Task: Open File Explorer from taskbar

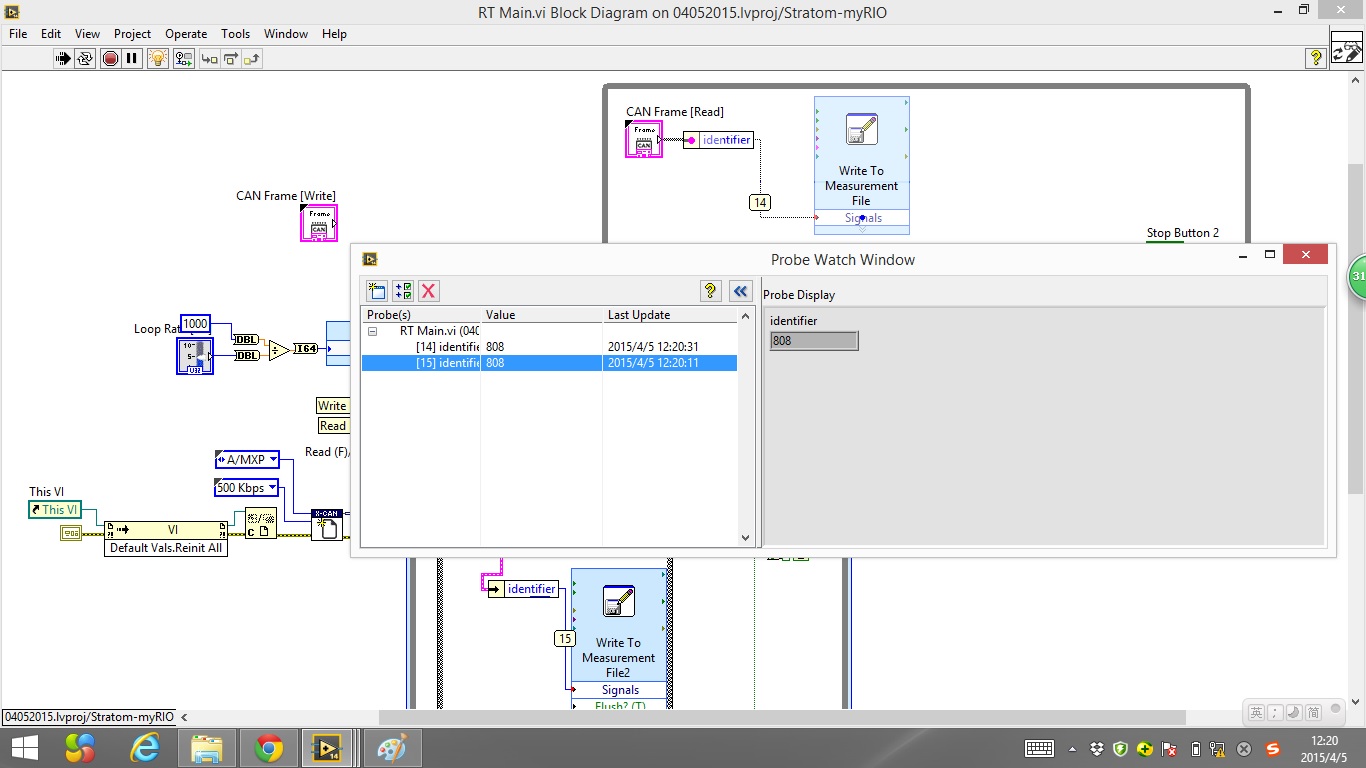Action: (207, 748)
